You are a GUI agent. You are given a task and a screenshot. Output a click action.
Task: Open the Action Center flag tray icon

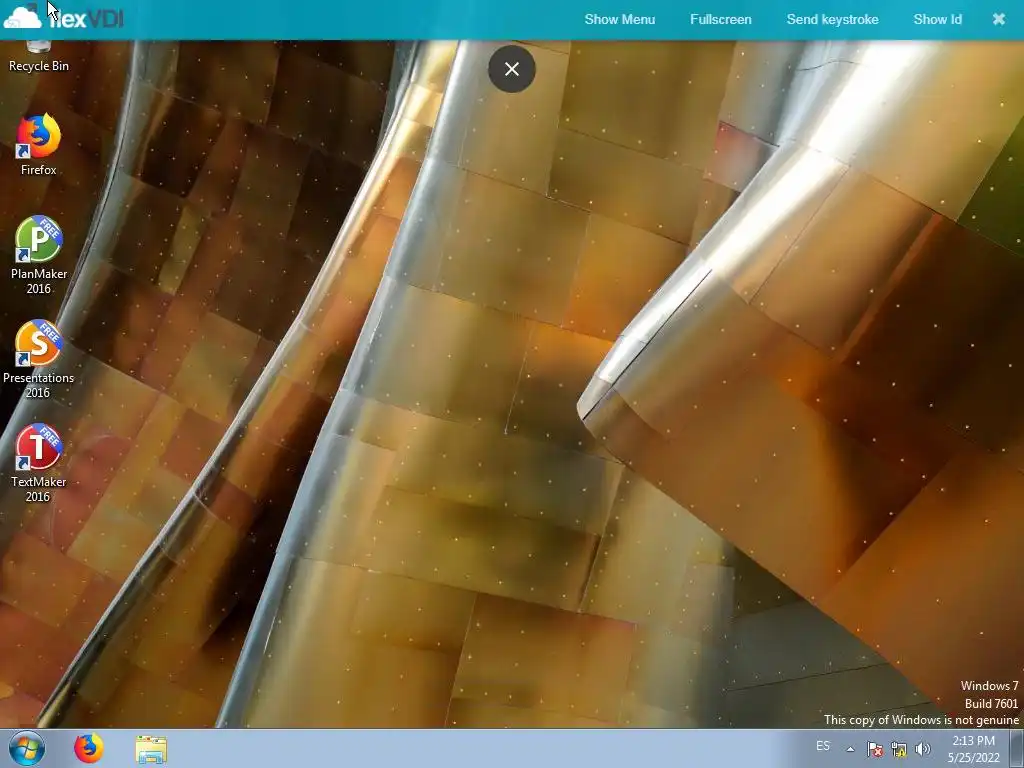(874, 749)
